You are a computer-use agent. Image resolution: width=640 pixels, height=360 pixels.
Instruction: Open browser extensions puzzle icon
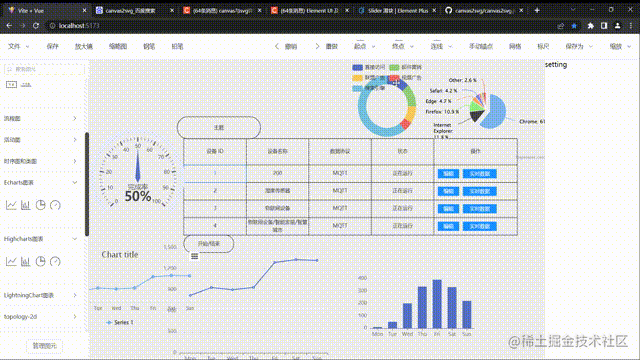click(x=591, y=25)
